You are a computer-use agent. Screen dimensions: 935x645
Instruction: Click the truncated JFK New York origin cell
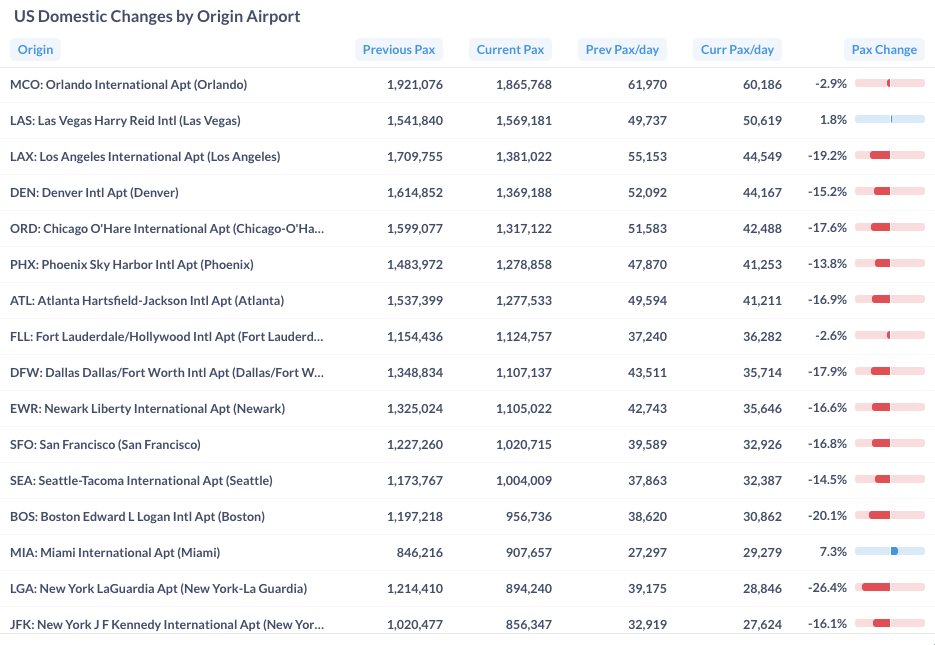point(167,625)
